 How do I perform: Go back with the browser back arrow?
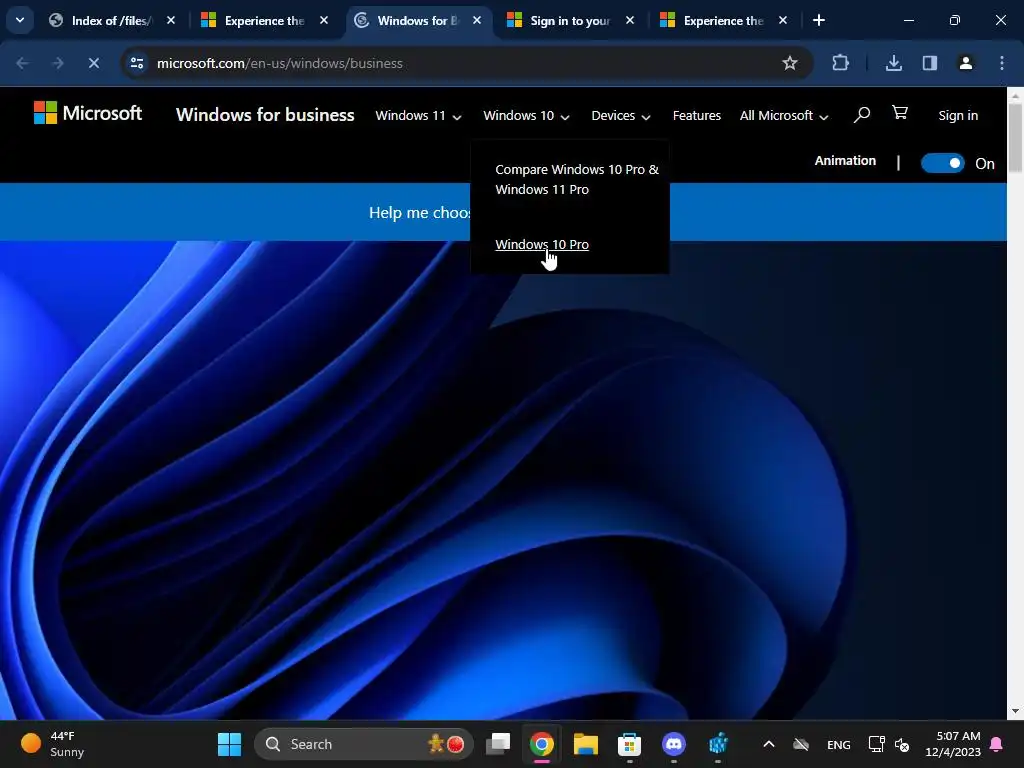pyautogui.click(x=22, y=63)
